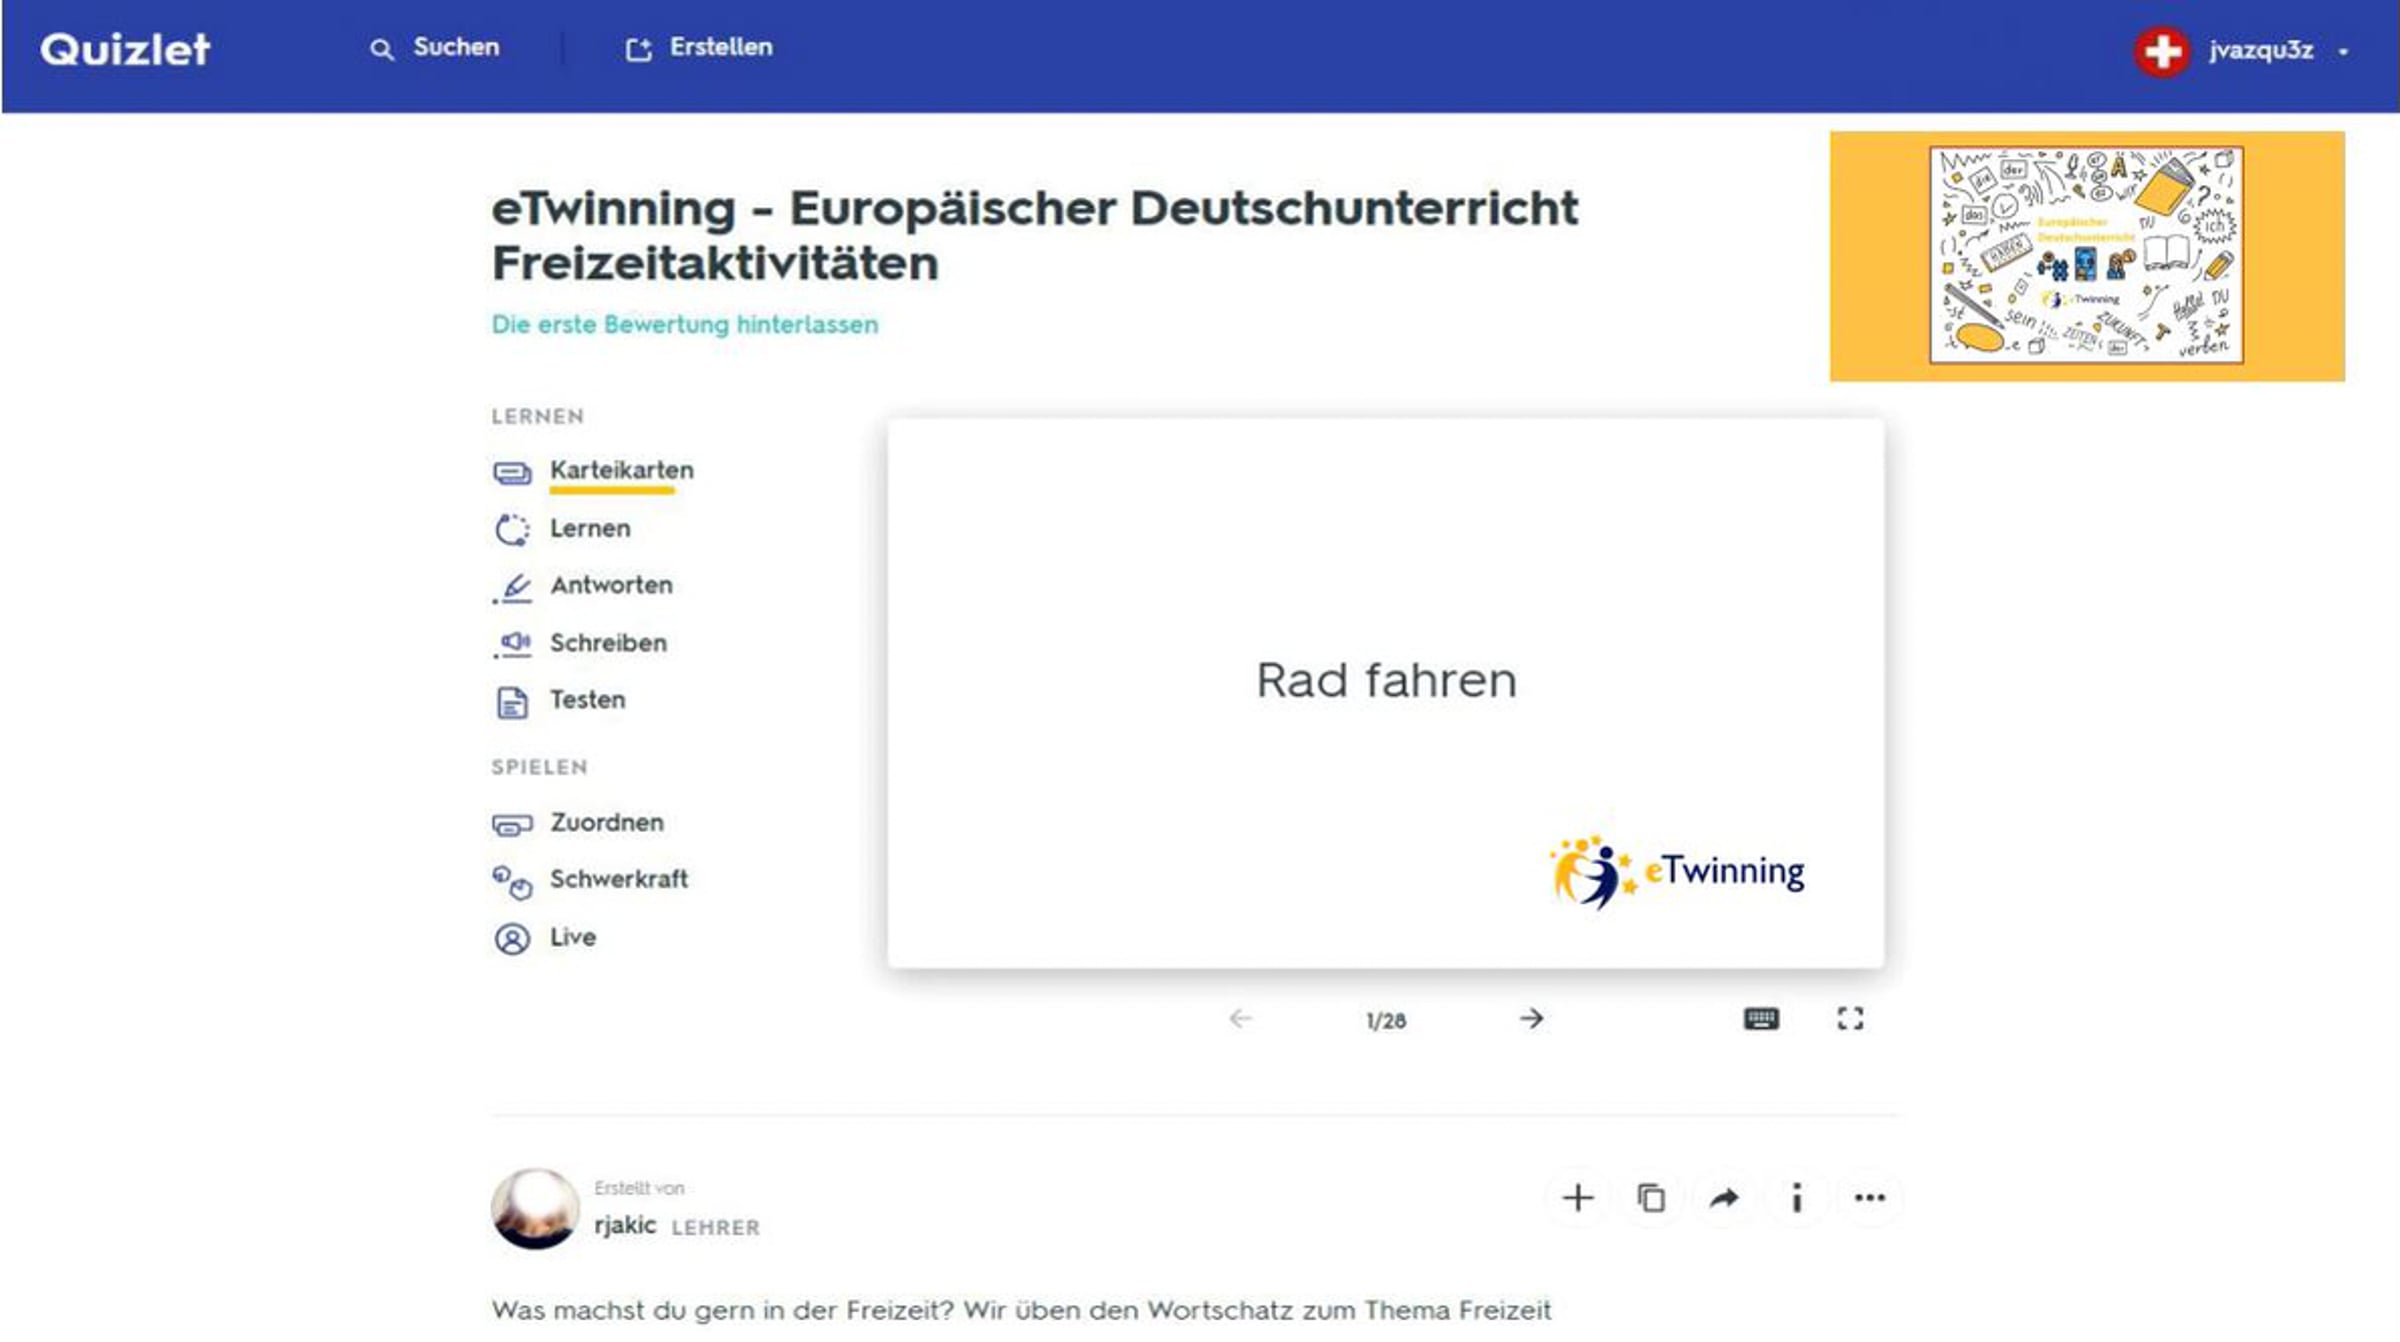Select the Karteikarten mode
Screen dimensions: 2400x1342
click(621, 470)
